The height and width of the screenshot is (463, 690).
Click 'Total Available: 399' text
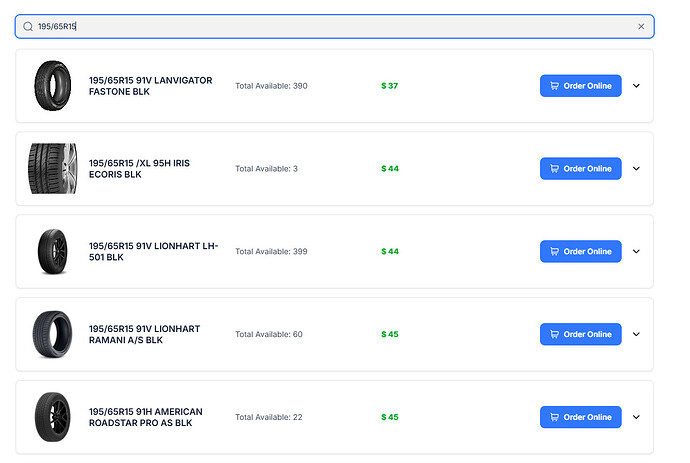click(271, 251)
